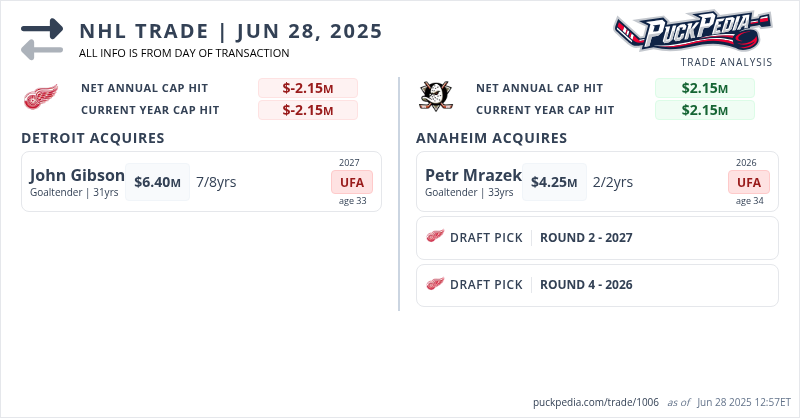
Task: Click Detroit's net annual cap hit value
Action: click(x=307, y=88)
